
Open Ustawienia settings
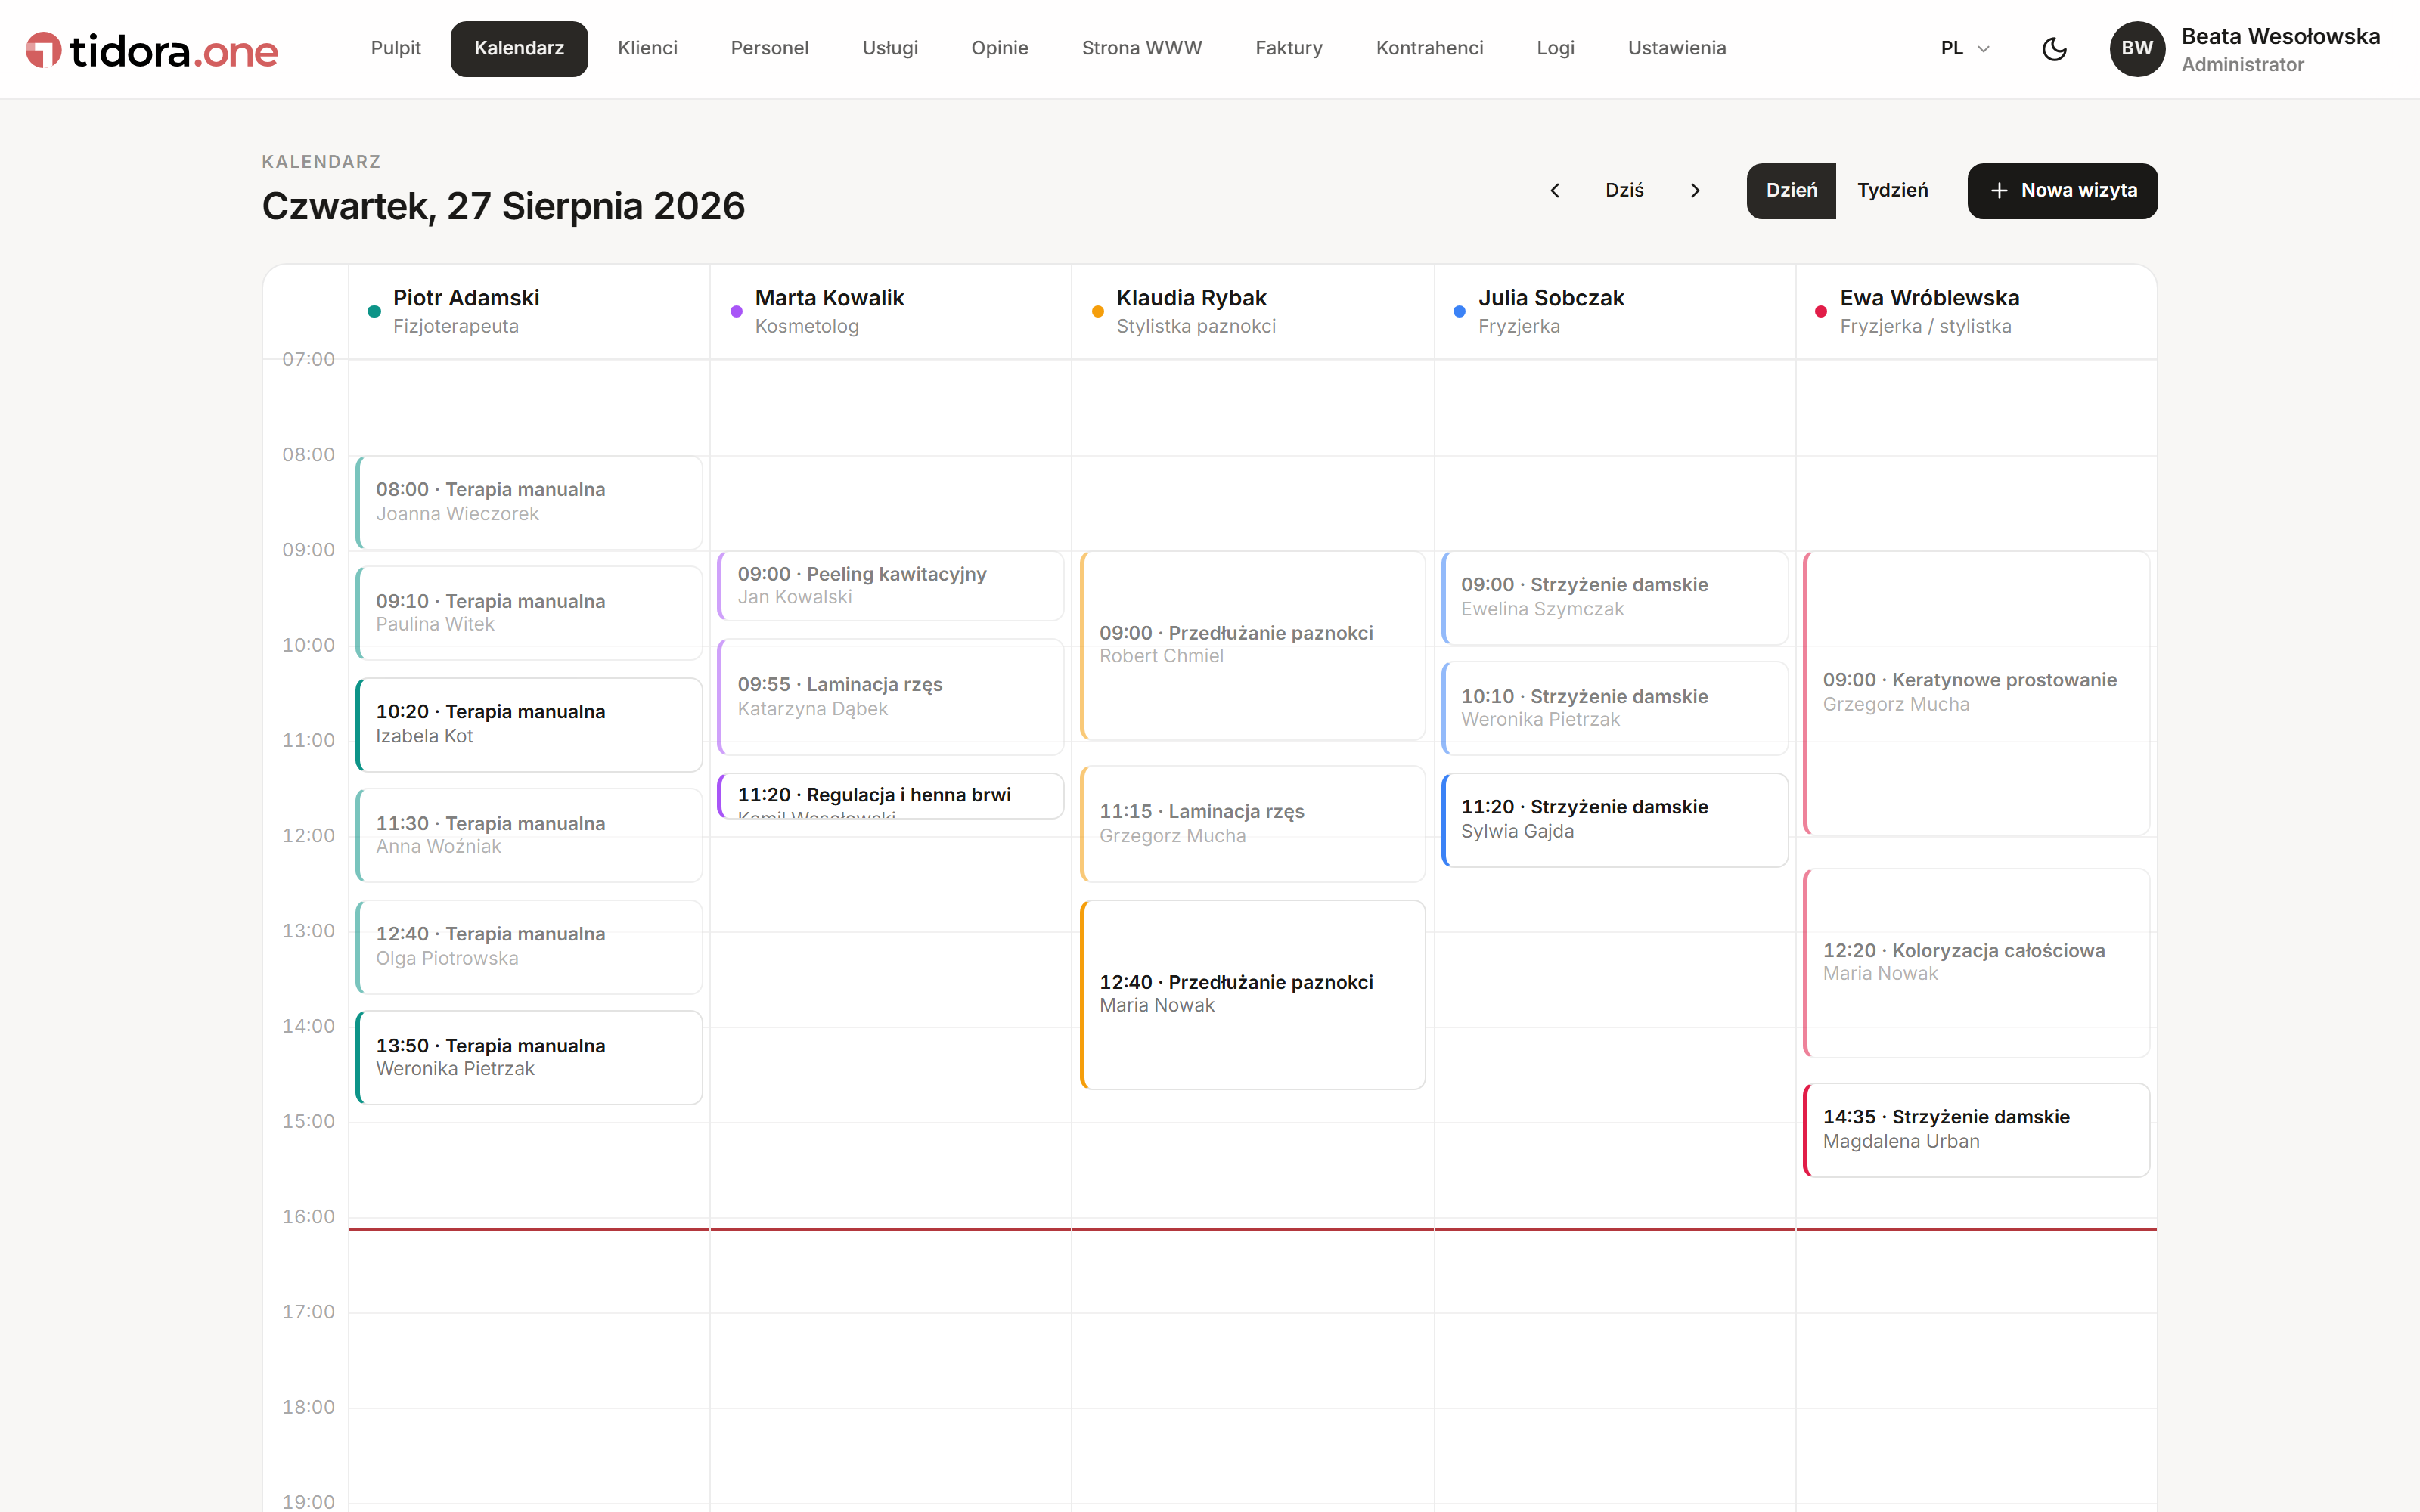pos(1676,49)
